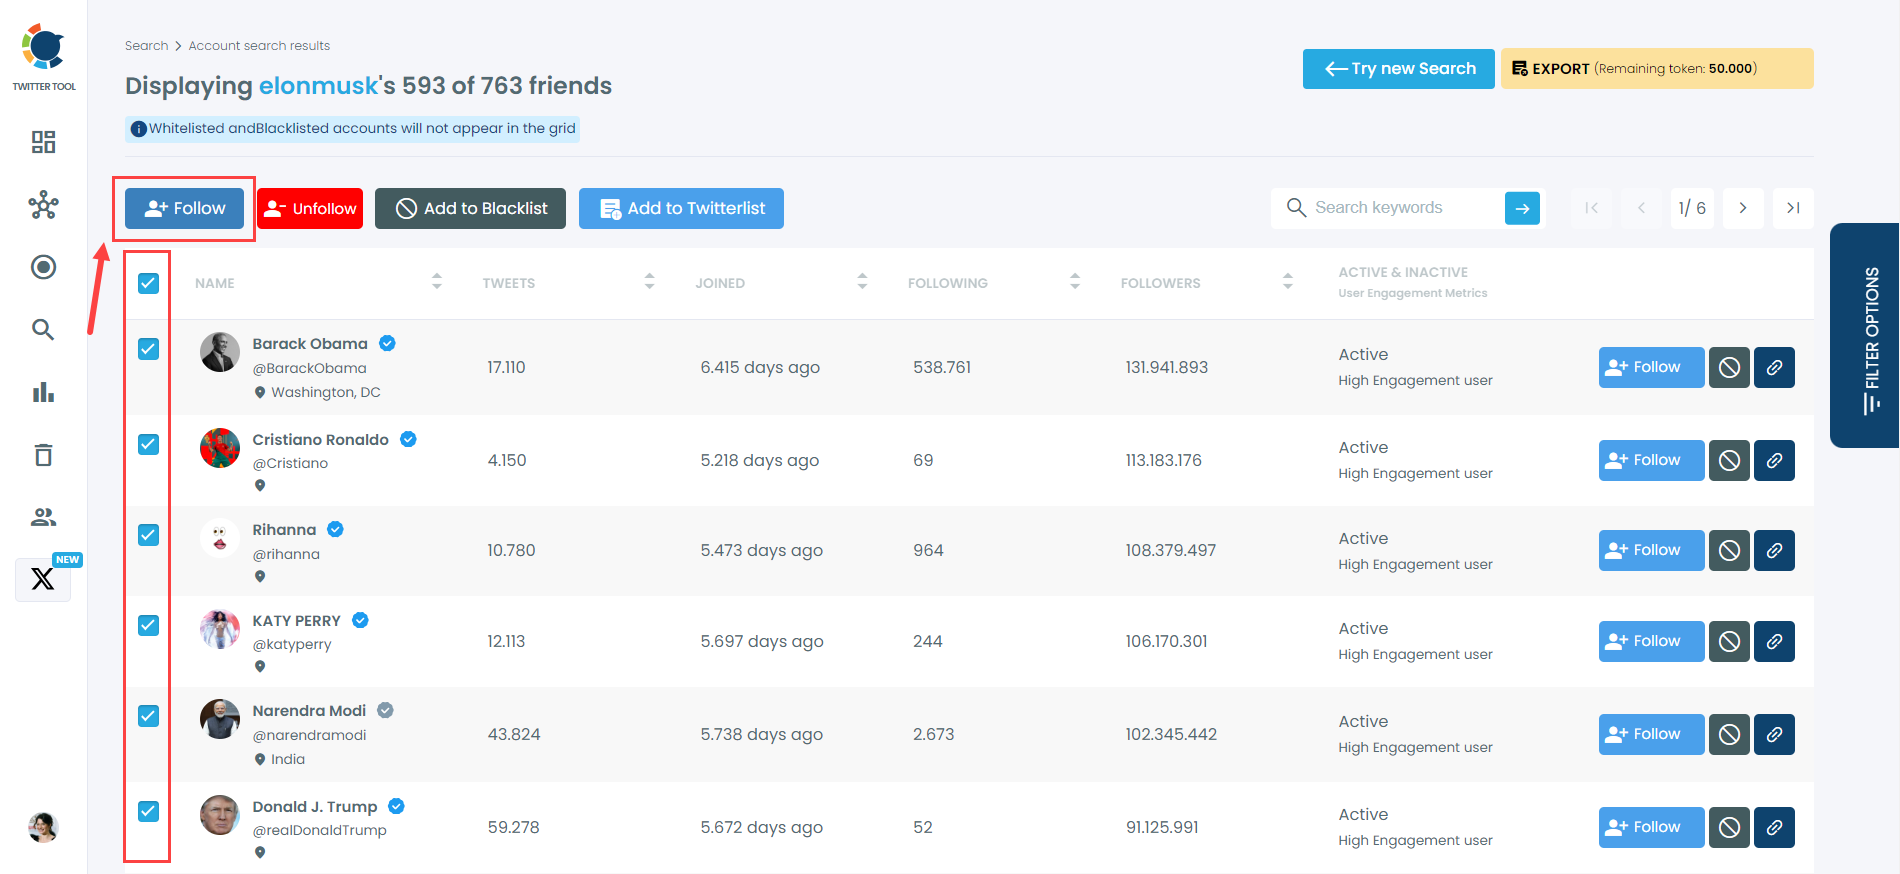The height and width of the screenshot is (874, 1900).
Task: Blacklist Cristiano Ronaldo using the ban icon
Action: [1729, 460]
